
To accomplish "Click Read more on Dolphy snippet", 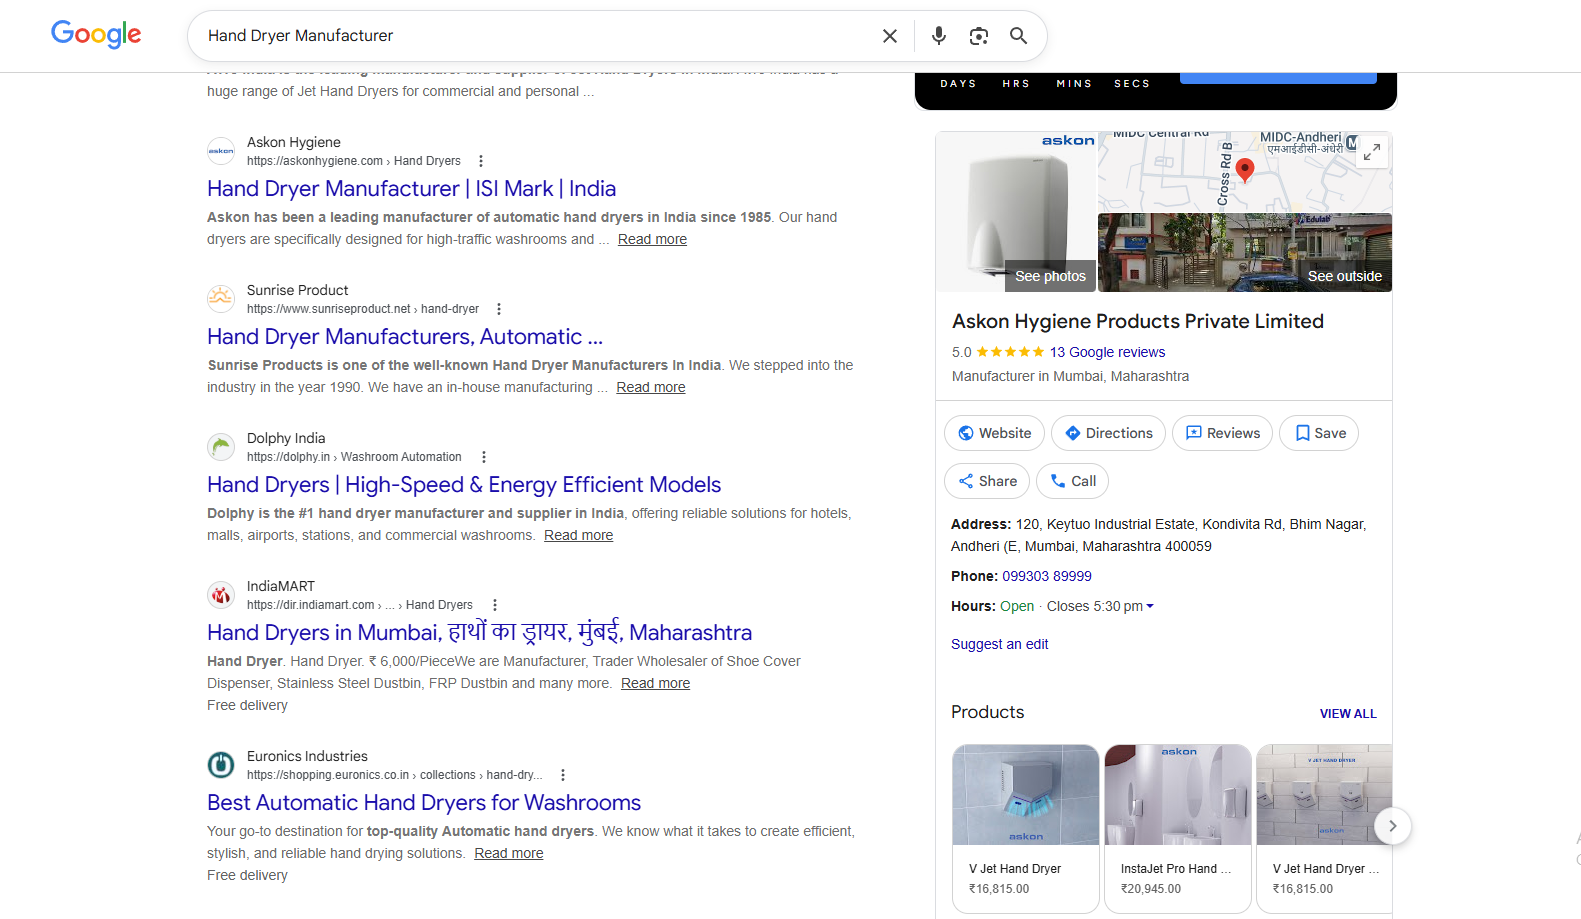I will point(579,535).
